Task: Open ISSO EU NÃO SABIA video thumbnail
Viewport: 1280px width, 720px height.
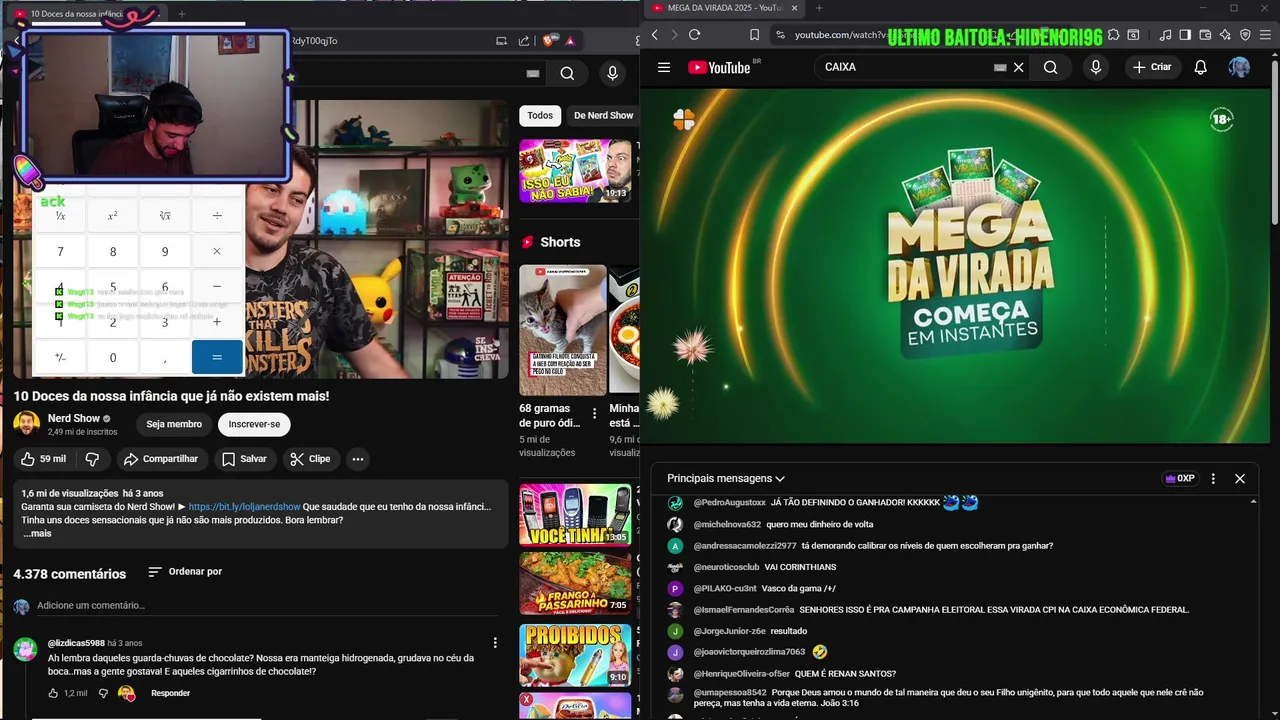Action: point(575,170)
